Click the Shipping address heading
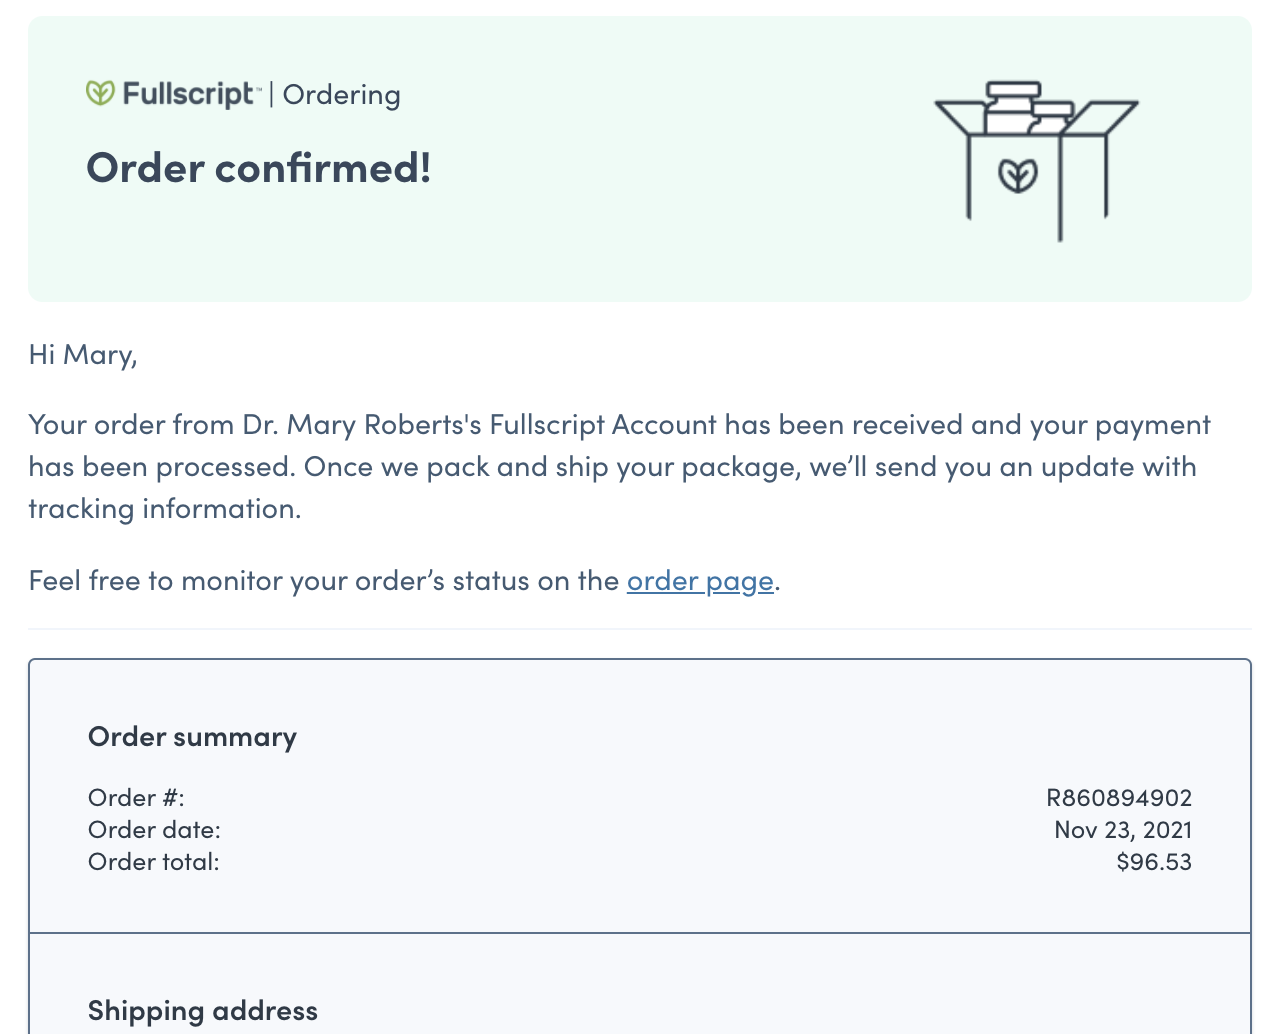Screen dimensions: 1270x1034 (x=203, y=1010)
